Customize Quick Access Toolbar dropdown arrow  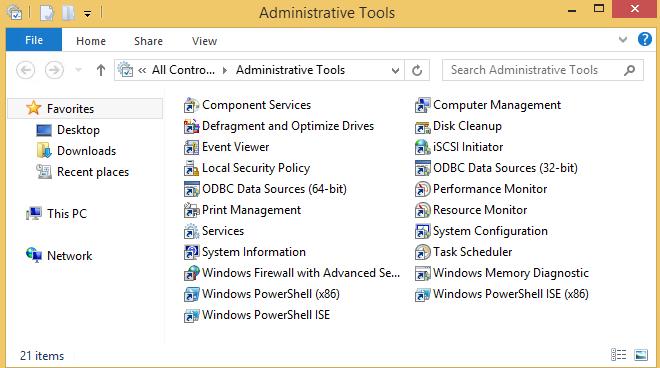pos(87,14)
